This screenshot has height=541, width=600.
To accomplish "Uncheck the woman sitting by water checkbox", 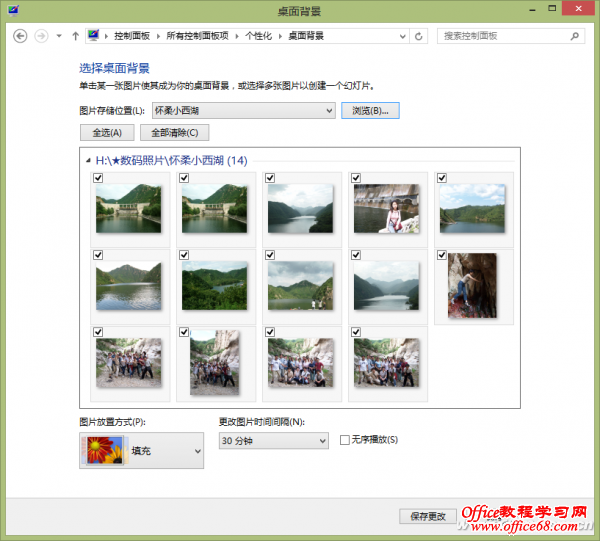I will click(x=356, y=178).
